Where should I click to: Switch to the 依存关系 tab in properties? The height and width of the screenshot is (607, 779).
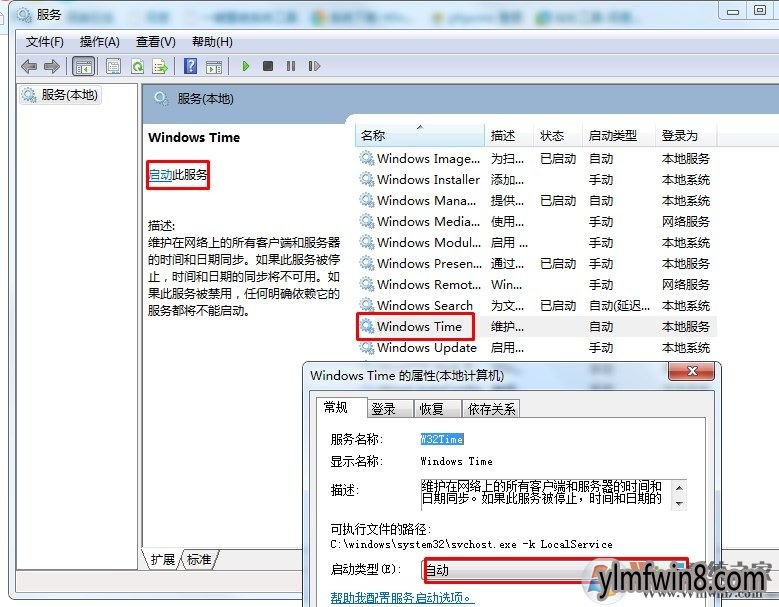tap(491, 409)
